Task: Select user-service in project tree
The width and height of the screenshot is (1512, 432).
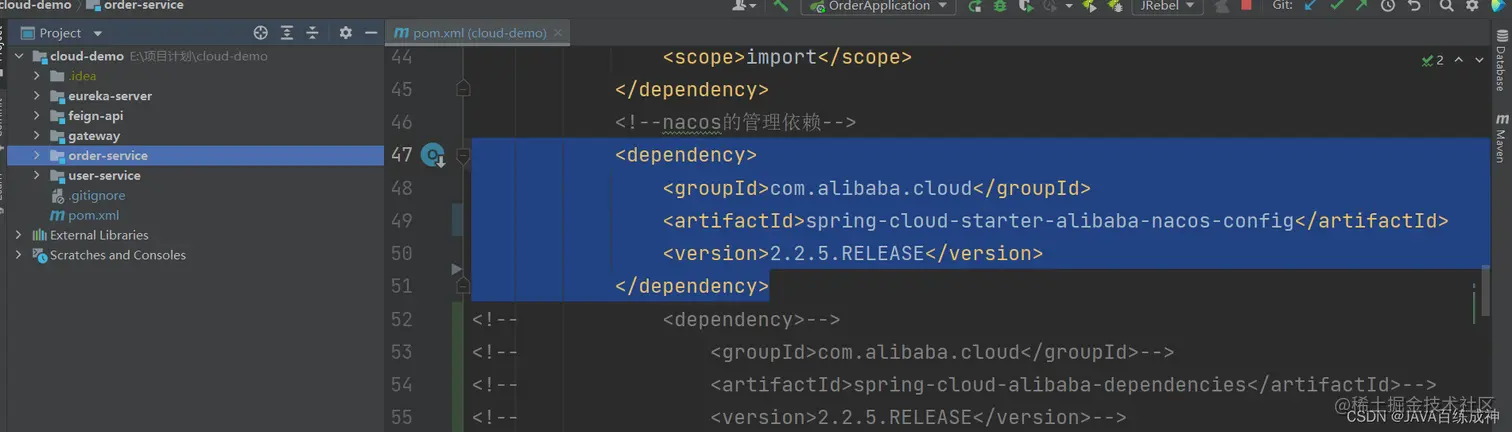Action: click(104, 176)
